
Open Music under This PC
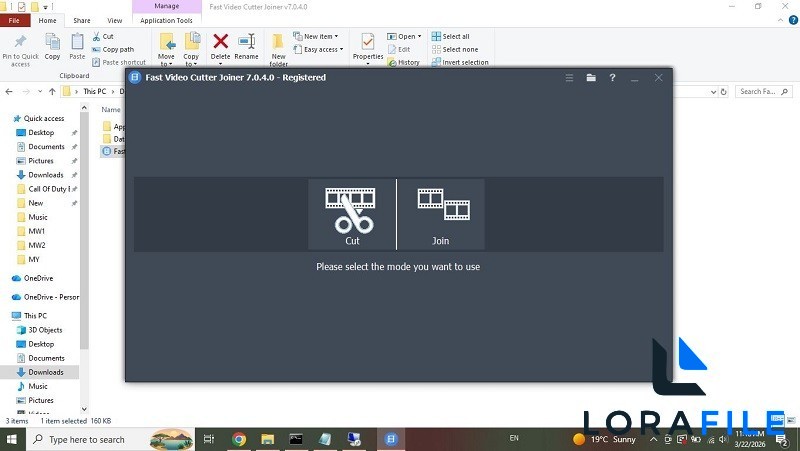click(33, 386)
